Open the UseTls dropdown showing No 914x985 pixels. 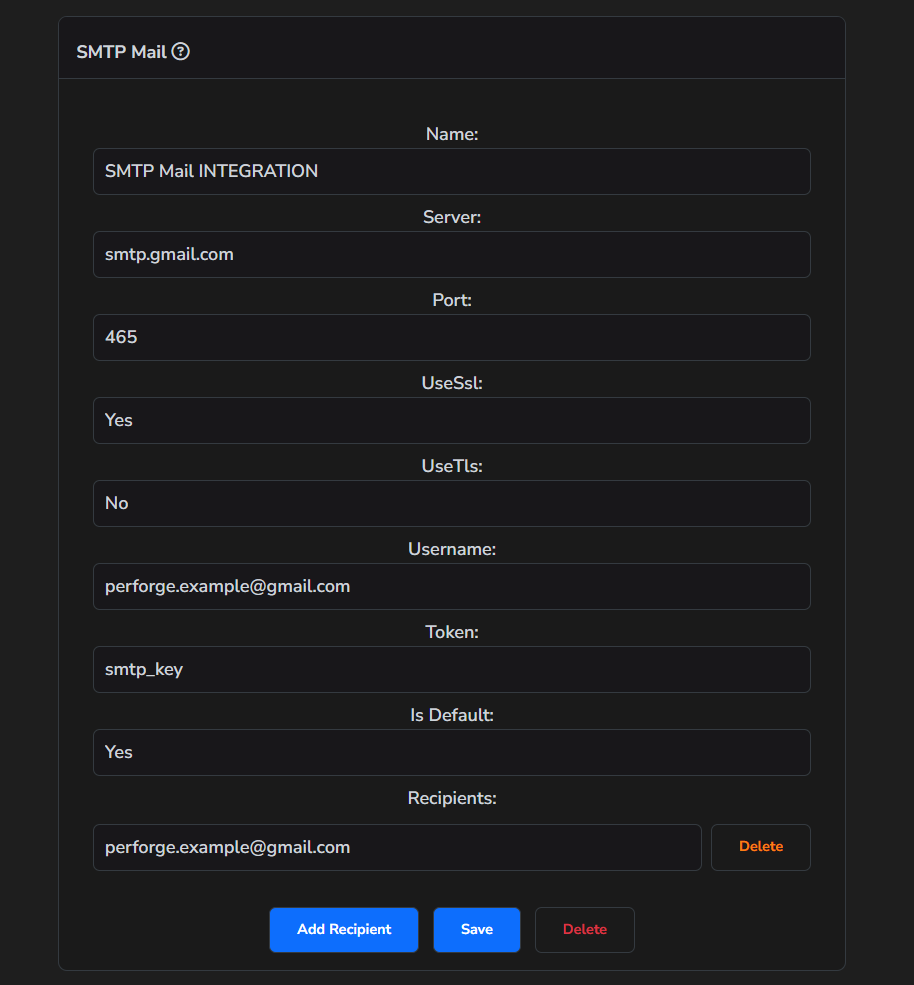point(452,503)
